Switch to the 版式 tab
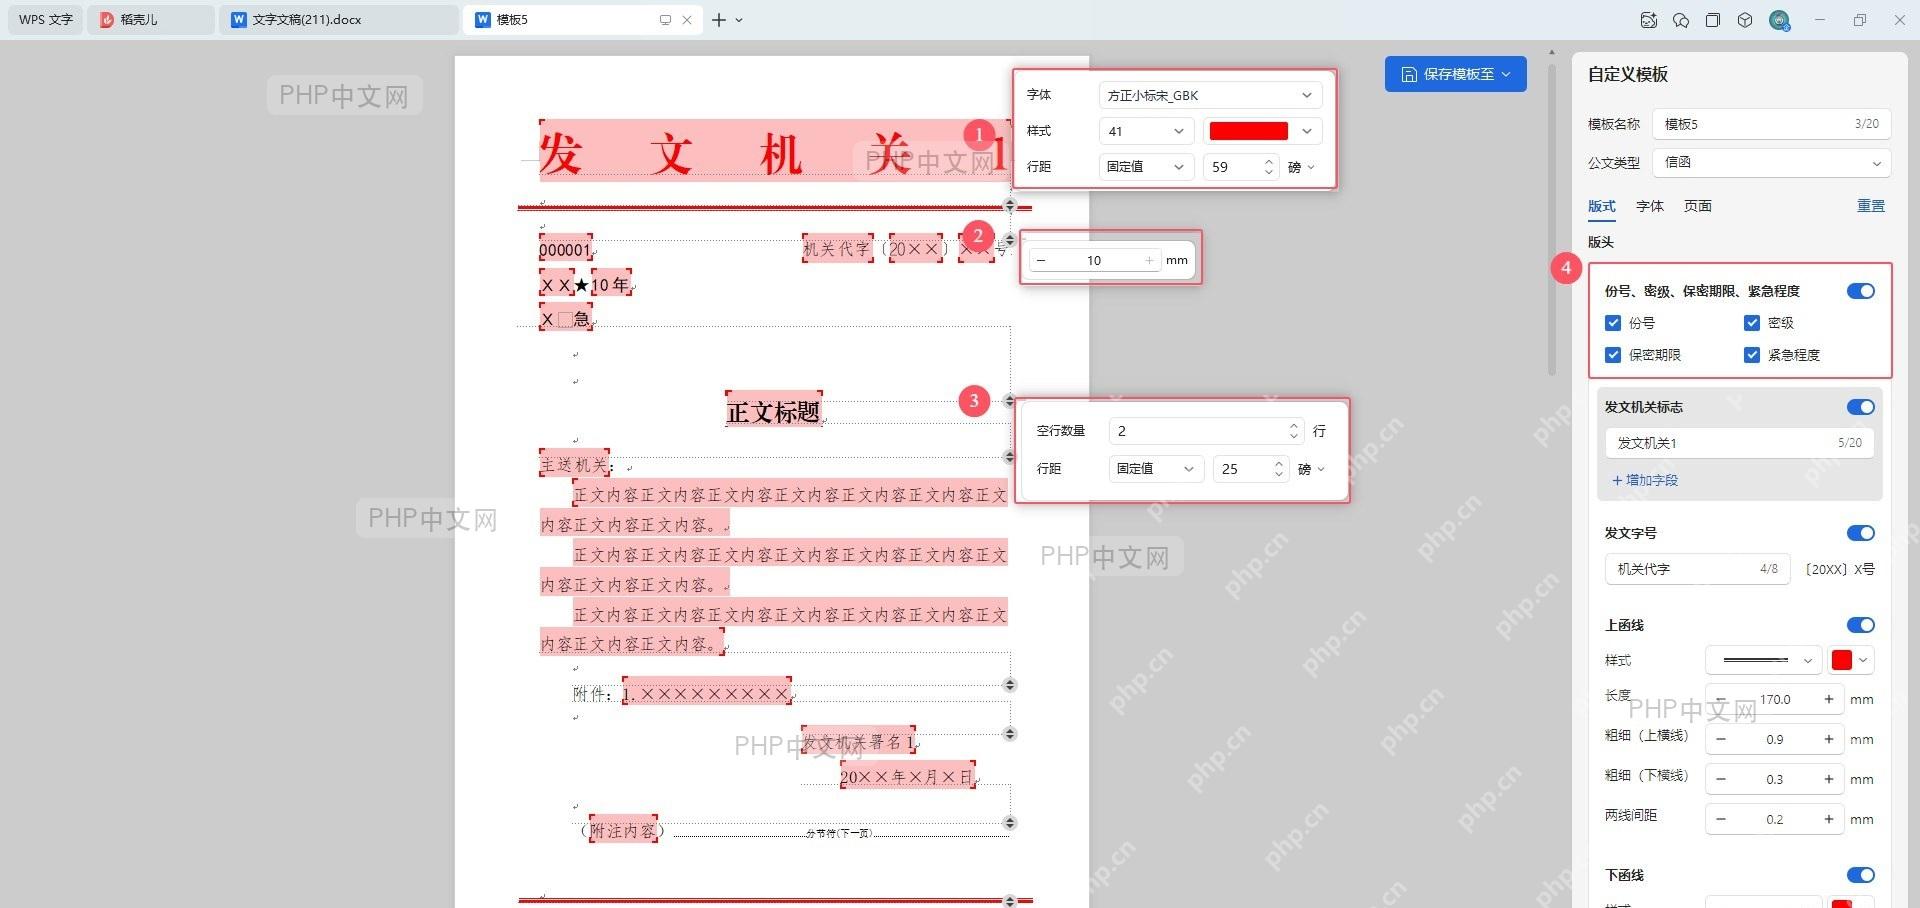This screenshot has width=1920, height=908. [1602, 206]
